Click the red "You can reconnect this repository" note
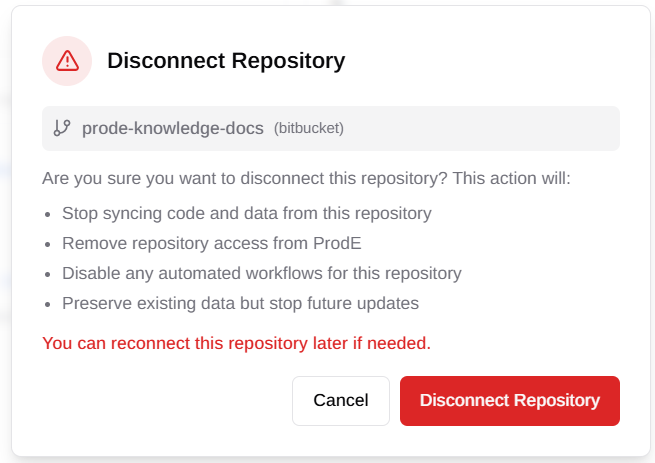Screen dimensions: 655x463 tap(236, 343)
